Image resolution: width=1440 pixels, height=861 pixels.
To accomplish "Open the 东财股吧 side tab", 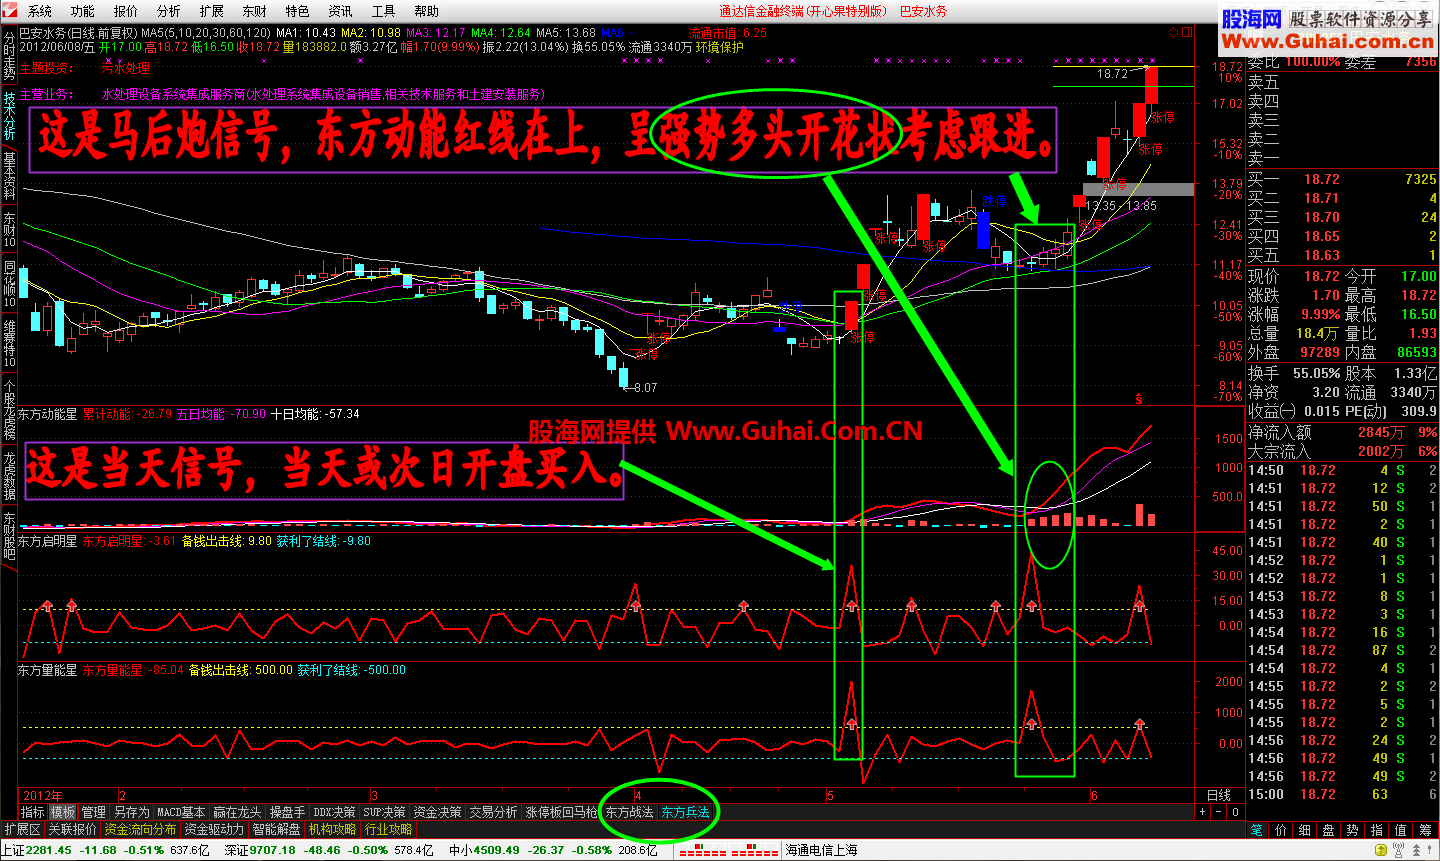I will click(9, 536).
